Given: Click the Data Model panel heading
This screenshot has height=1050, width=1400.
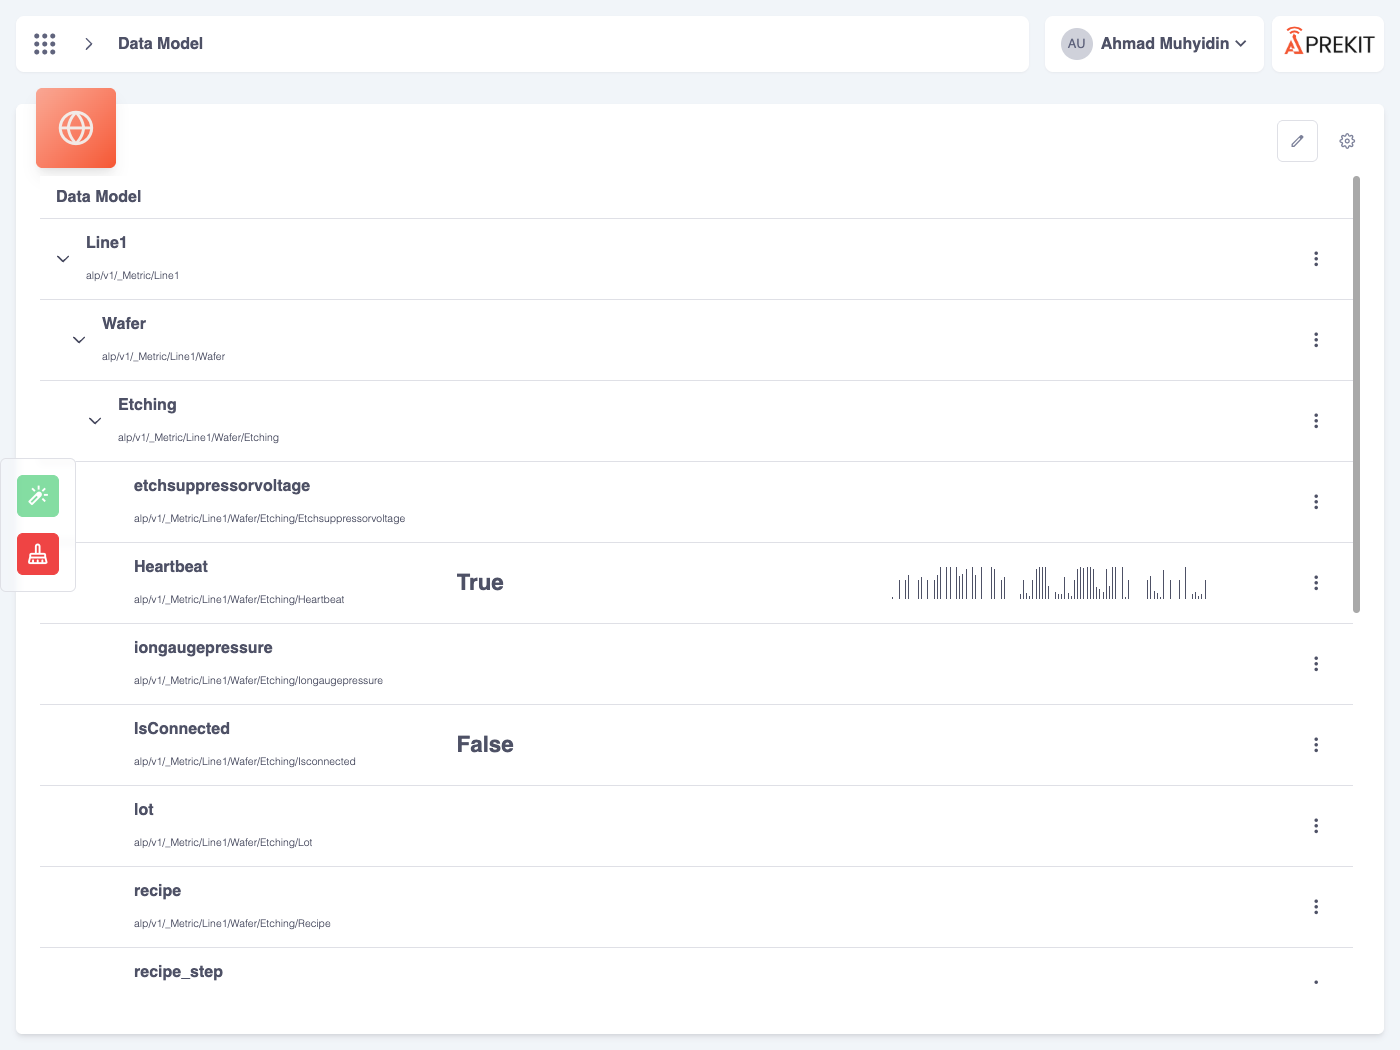Looking at the screenshot, I should point(99,197).
